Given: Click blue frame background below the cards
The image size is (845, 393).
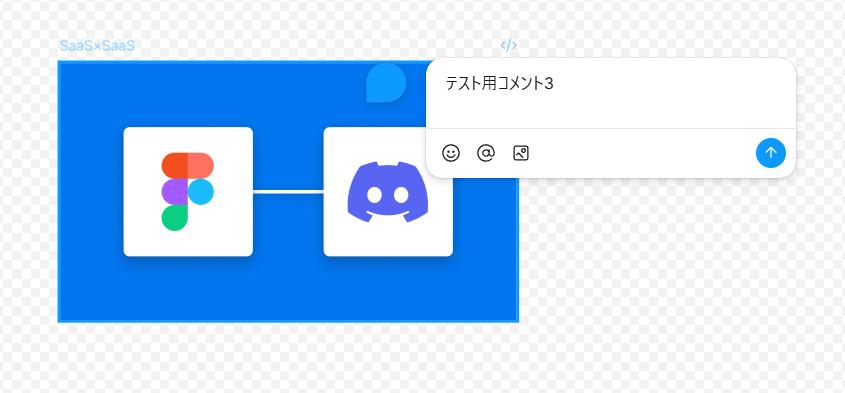Looking at the screenshot, I should coord(288,288).
